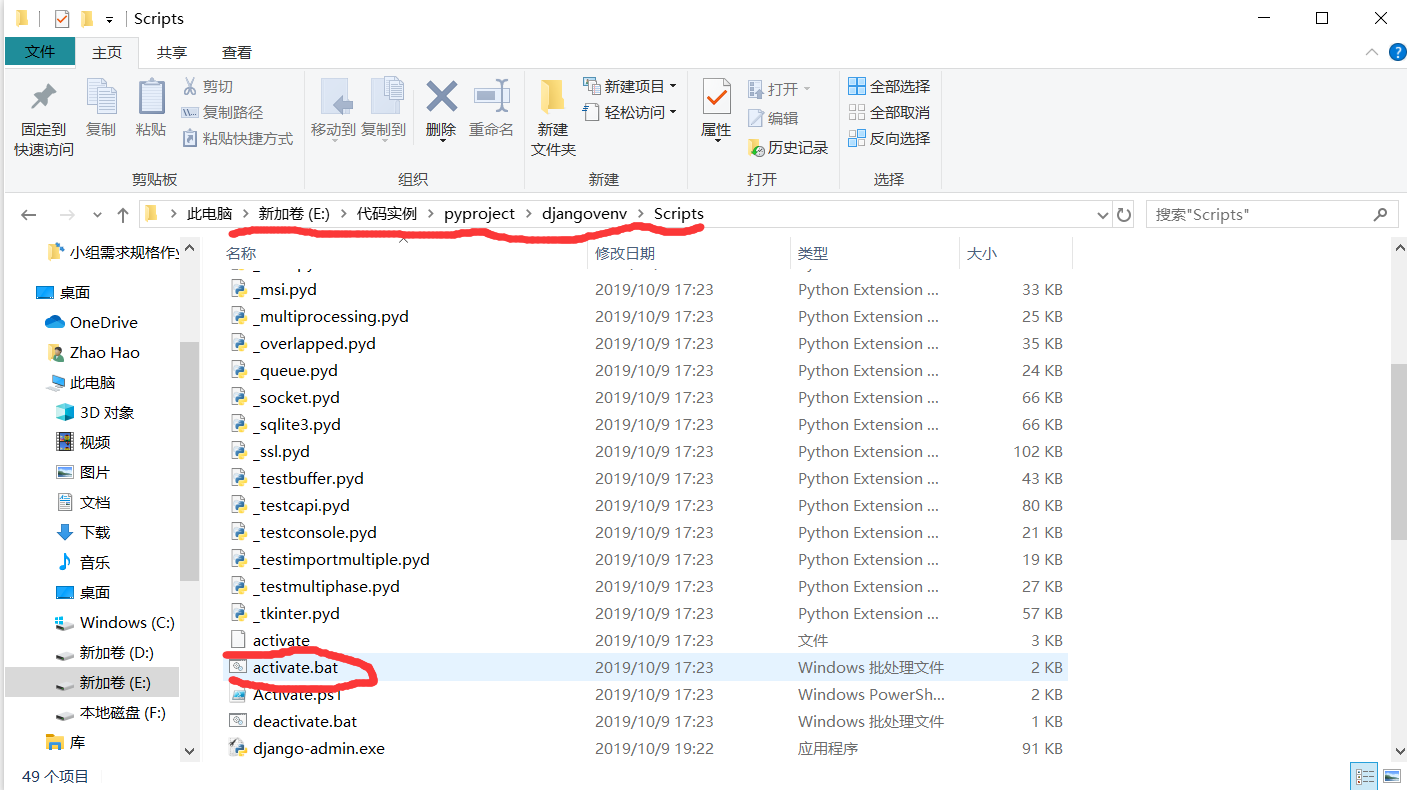This screenshot has width=1407, height=790.
Task: Click the help question mark icon
Action: pos(1396,53)
